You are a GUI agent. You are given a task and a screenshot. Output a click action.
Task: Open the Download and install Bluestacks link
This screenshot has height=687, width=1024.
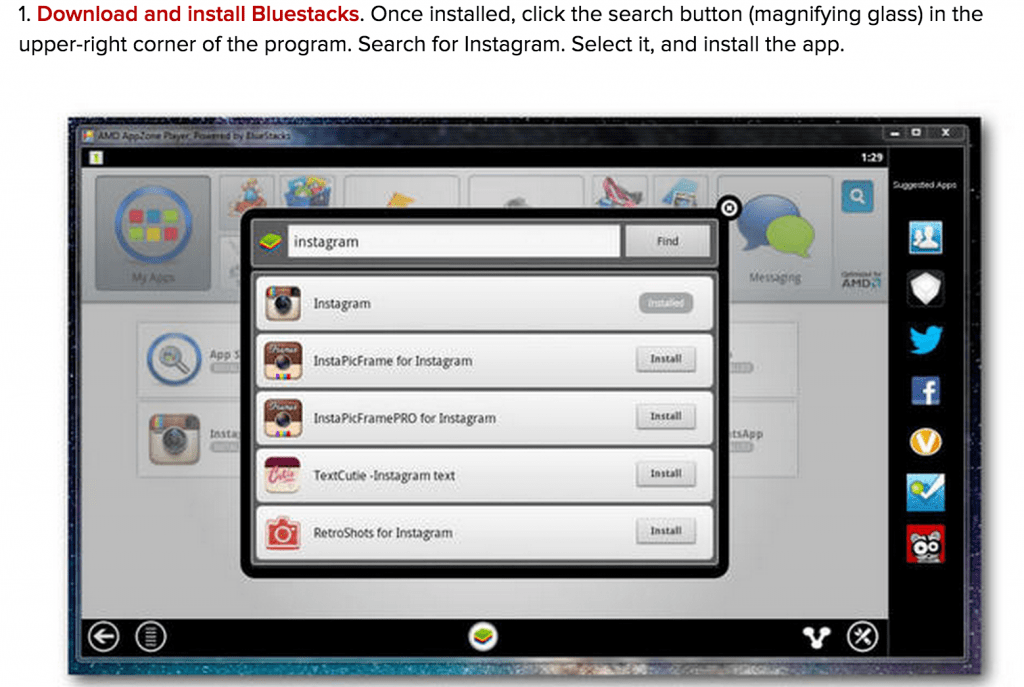198,14
